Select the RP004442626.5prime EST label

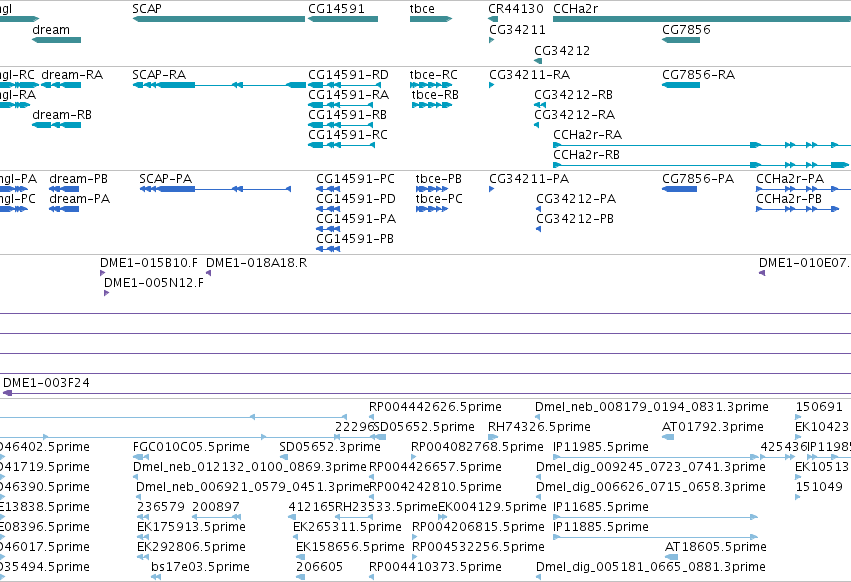pos(435,407)
